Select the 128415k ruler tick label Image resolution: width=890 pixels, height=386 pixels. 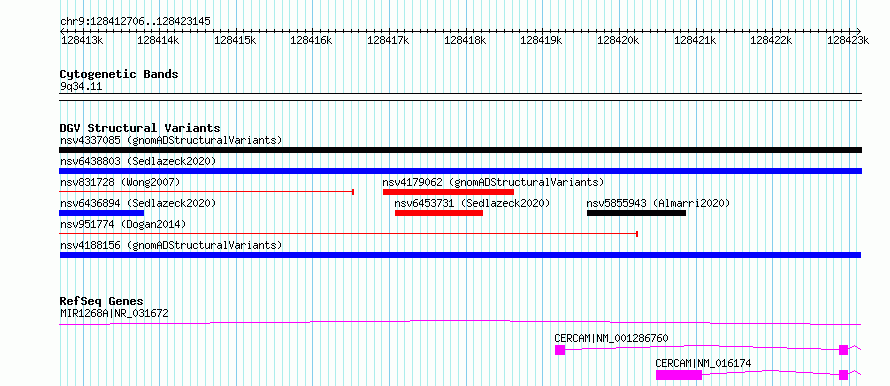235,40
